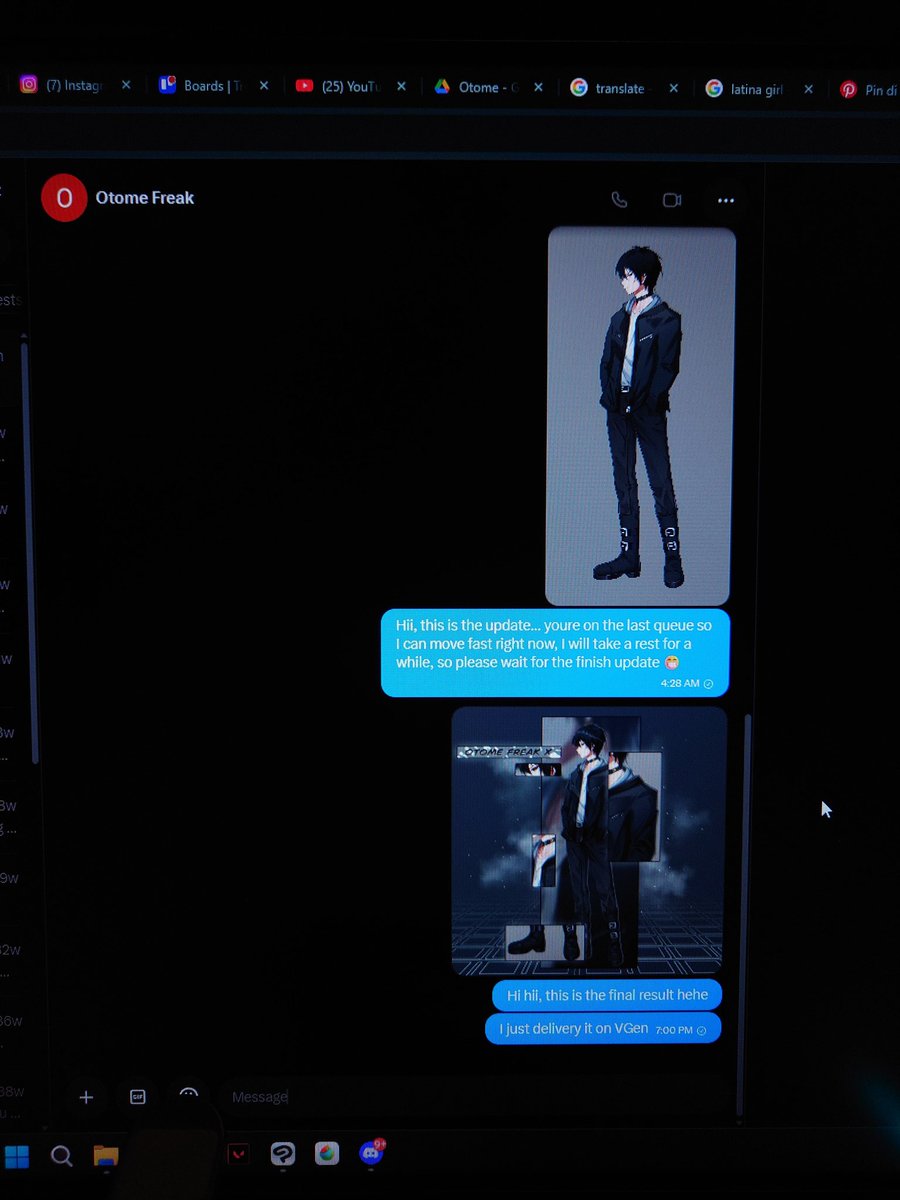Close the Otome Drive tab
The image size is (900, 1200).
(x=538, y=88)
